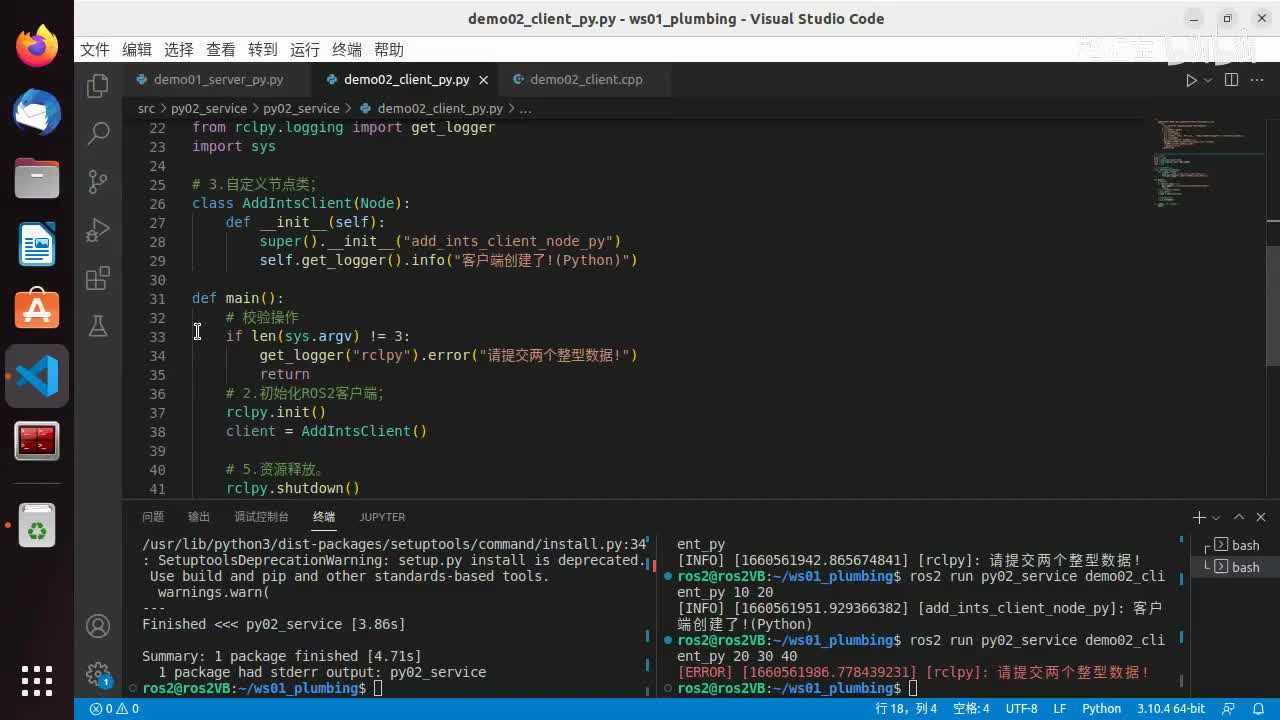The image size is (1280, 720).
Task: Open the 运行 menu
Action: coord(305,50)
